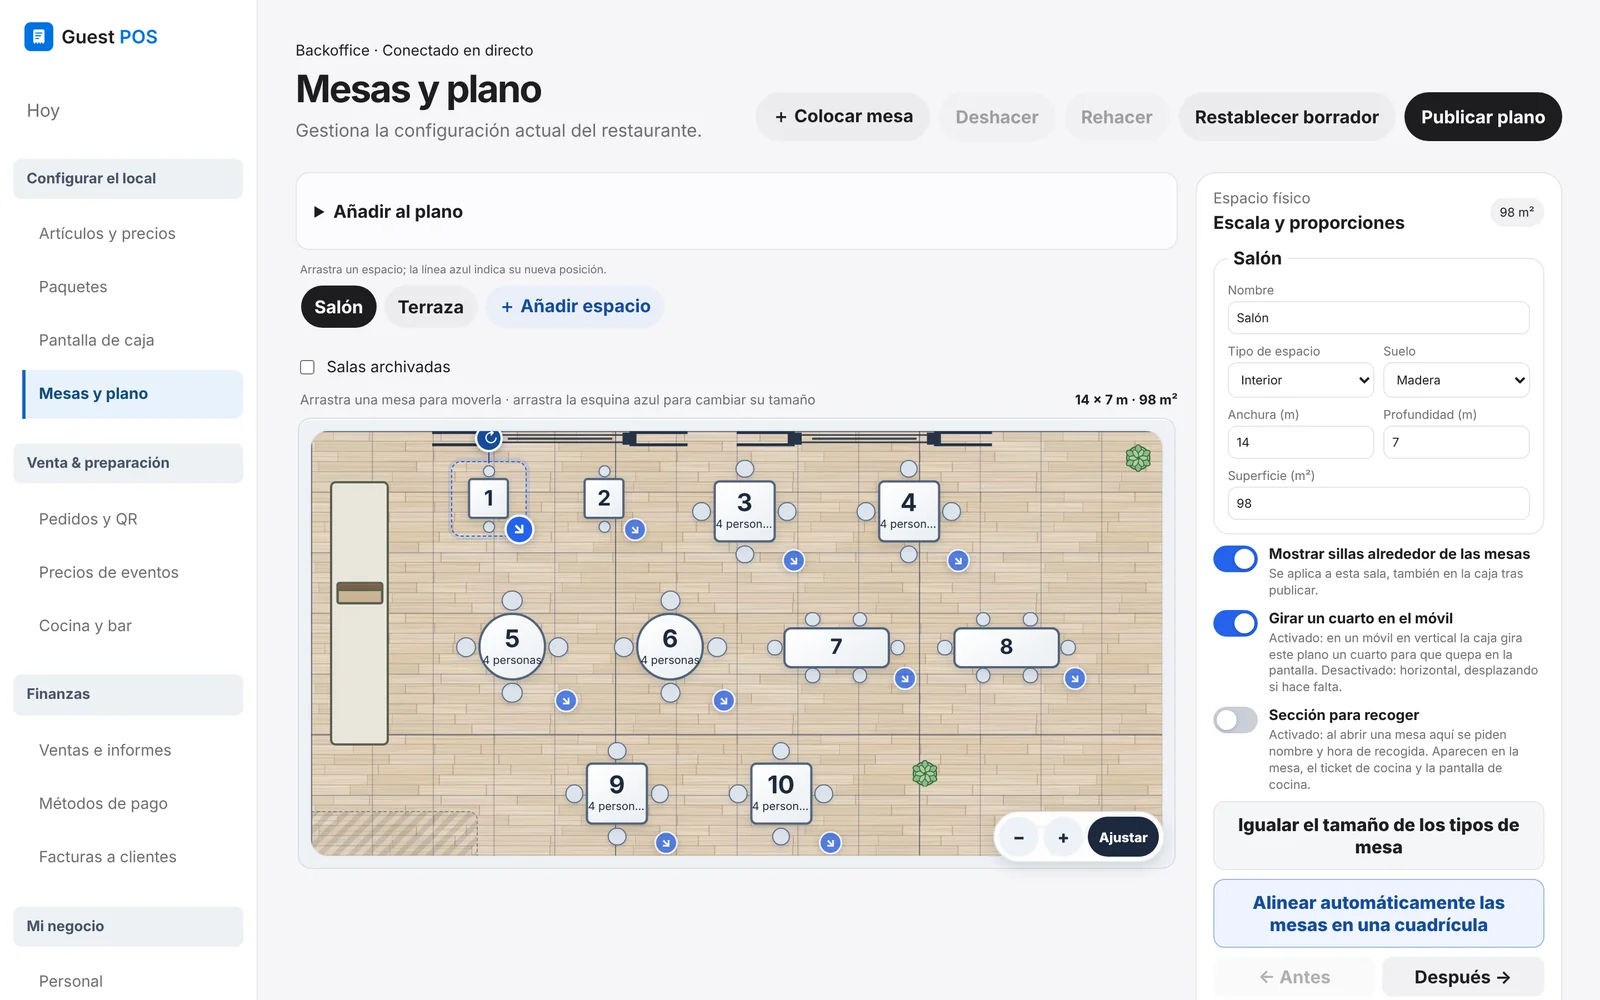This screenshot has width=1600, height=1000.
Task: Click the Después arrow button
Action: [1463, 977]
